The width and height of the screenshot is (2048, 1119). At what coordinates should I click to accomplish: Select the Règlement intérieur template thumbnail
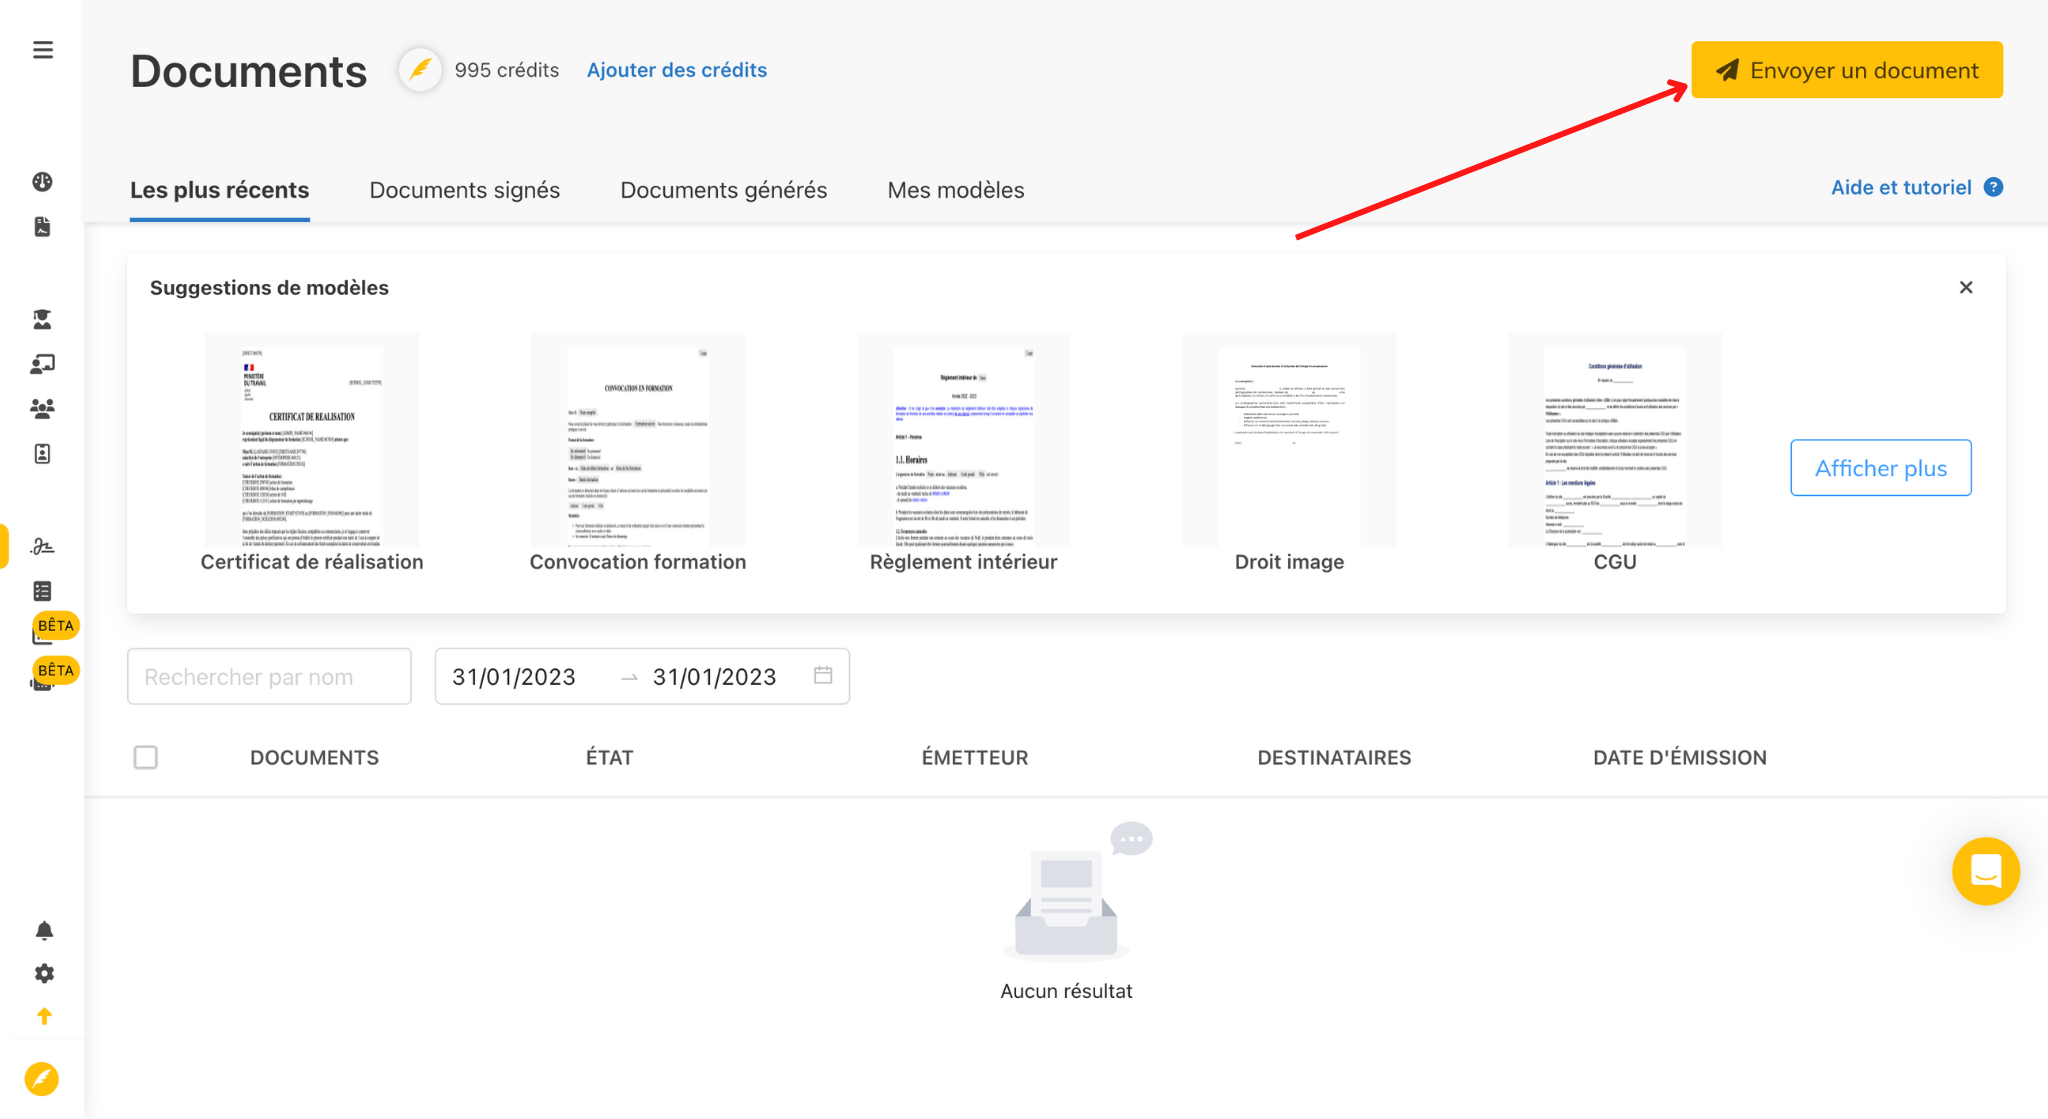click(x=964, y=440)
